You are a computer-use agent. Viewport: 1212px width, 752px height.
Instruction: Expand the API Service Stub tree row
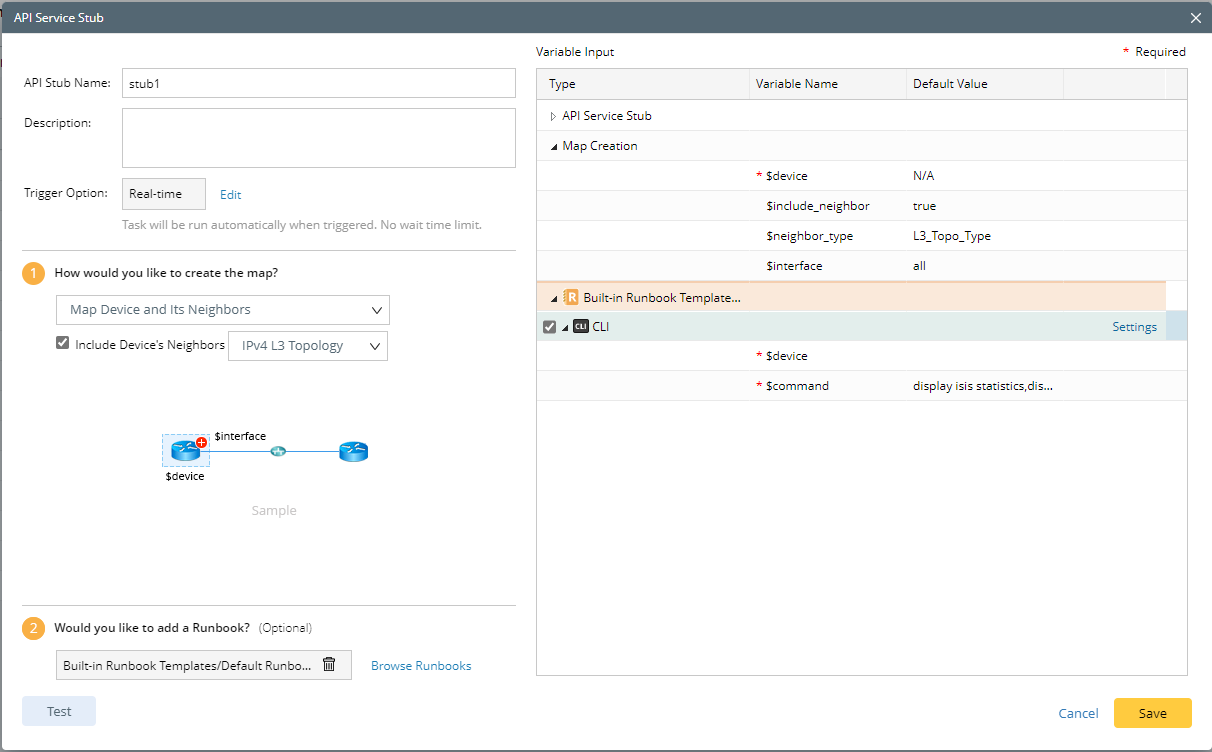pyautogui.click(x=553, y=116)
